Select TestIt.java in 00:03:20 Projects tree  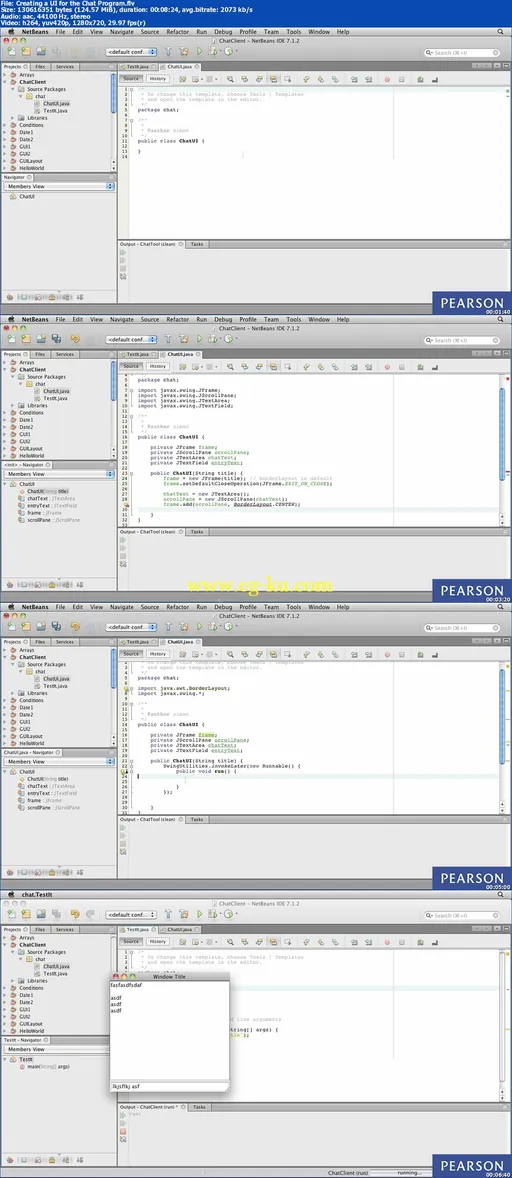point(56,398)
